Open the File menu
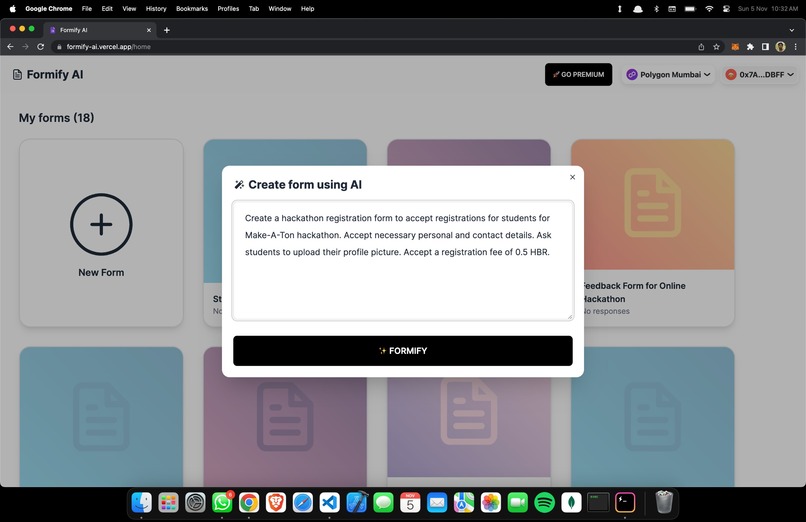This screenshot has width=806, height=522. [x=87, y=9]
